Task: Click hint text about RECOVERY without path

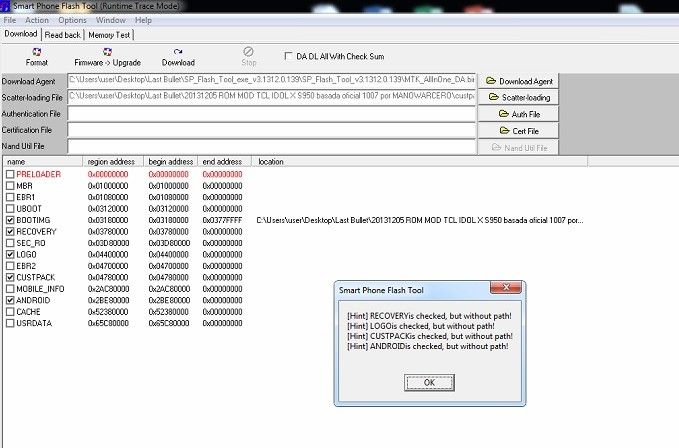Action: pos(429,316)
